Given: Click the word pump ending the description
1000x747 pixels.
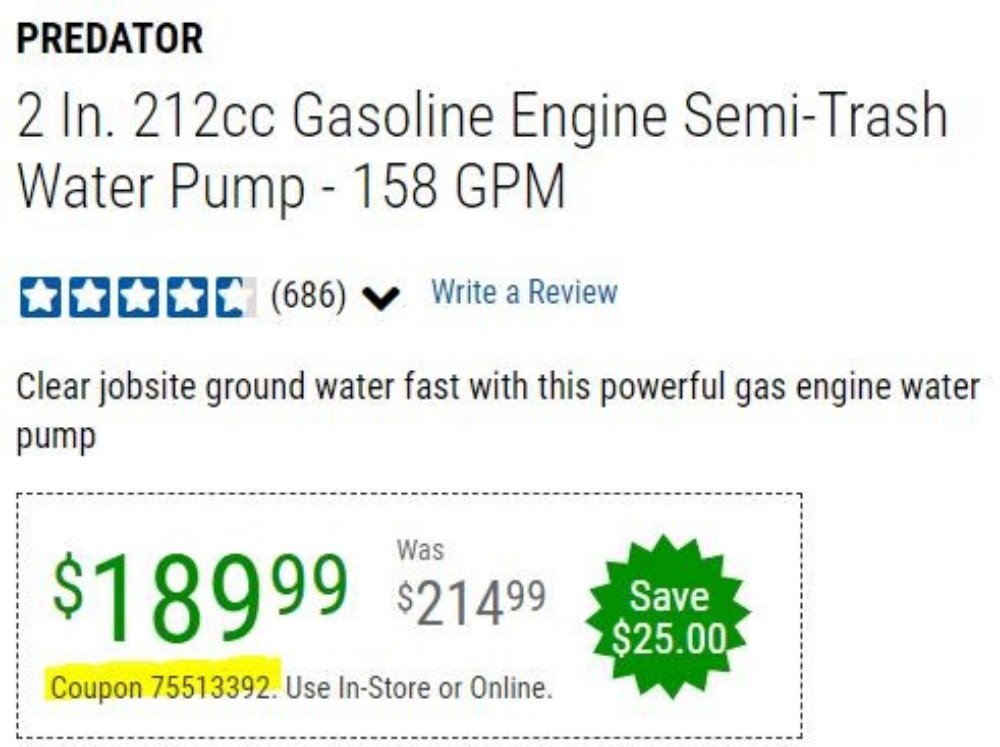Looking at the screenshot, I should (56, 438).
